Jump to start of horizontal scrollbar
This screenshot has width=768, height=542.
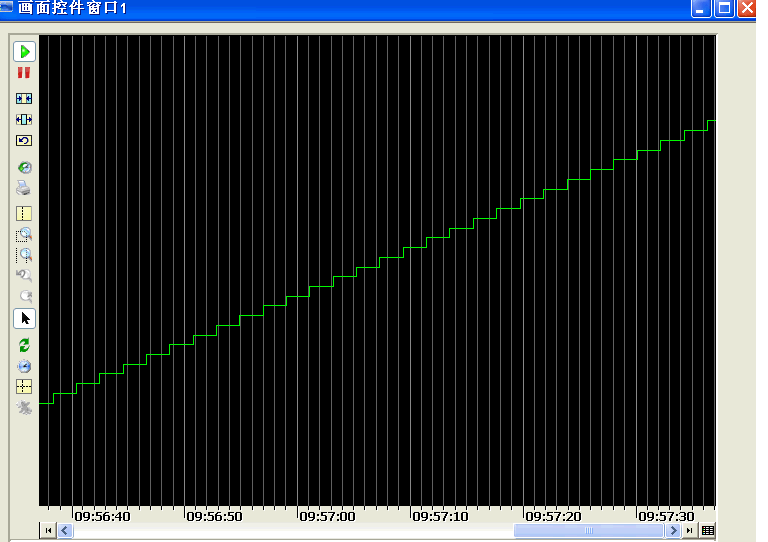48,530
